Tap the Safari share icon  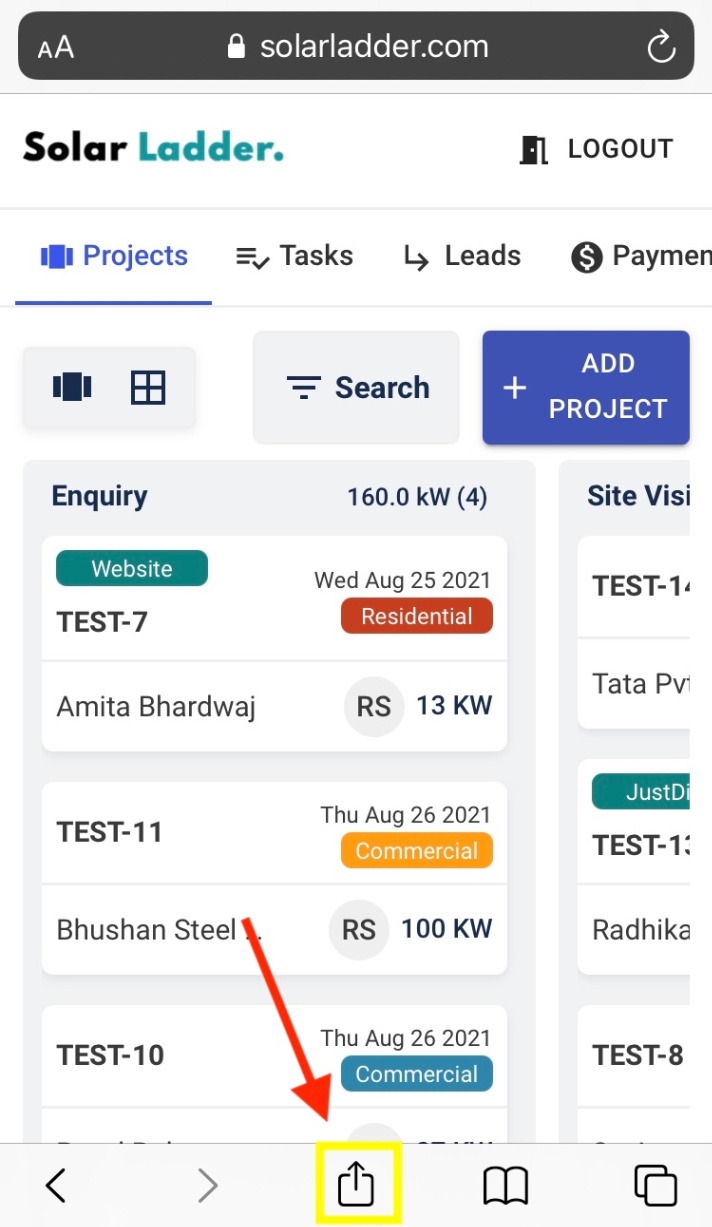[x=356, y=1186]
